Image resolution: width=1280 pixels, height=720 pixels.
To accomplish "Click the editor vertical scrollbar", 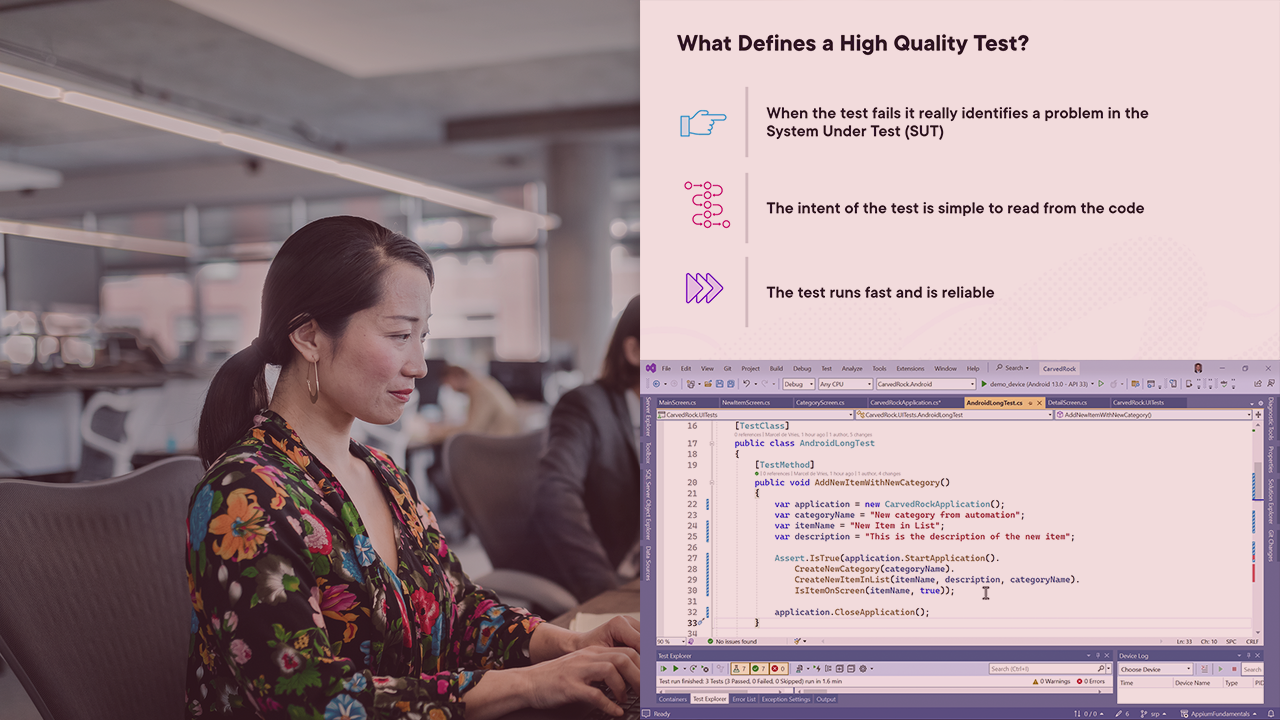I will pos(1254,530).
